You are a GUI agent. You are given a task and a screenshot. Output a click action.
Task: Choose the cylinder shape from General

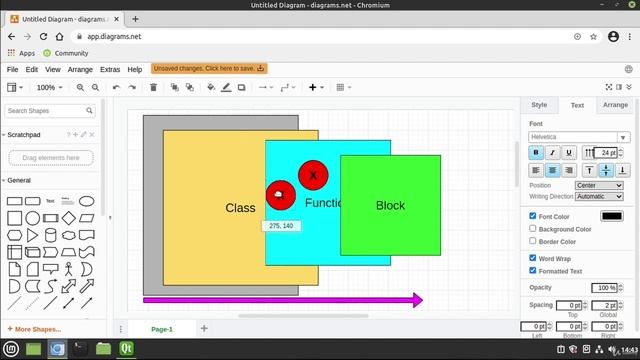click(x=51, y=236)
